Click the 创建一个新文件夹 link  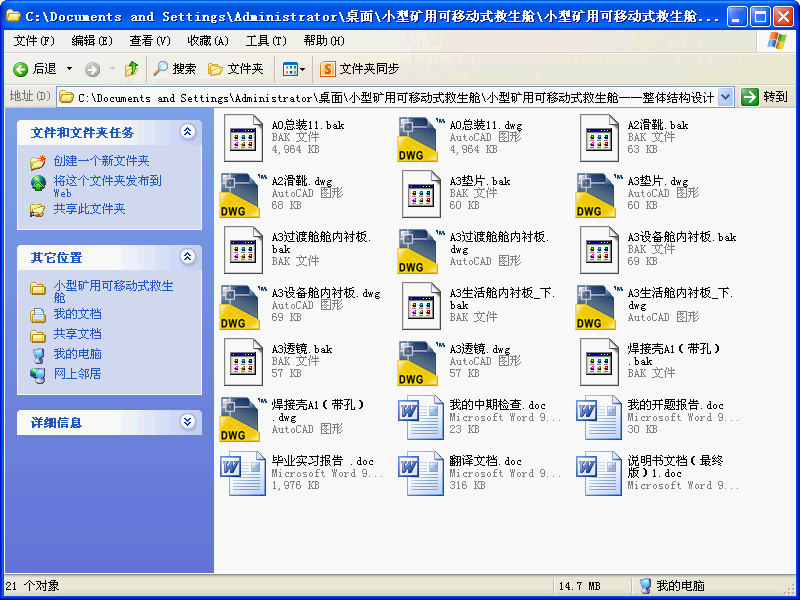point(101,161)
